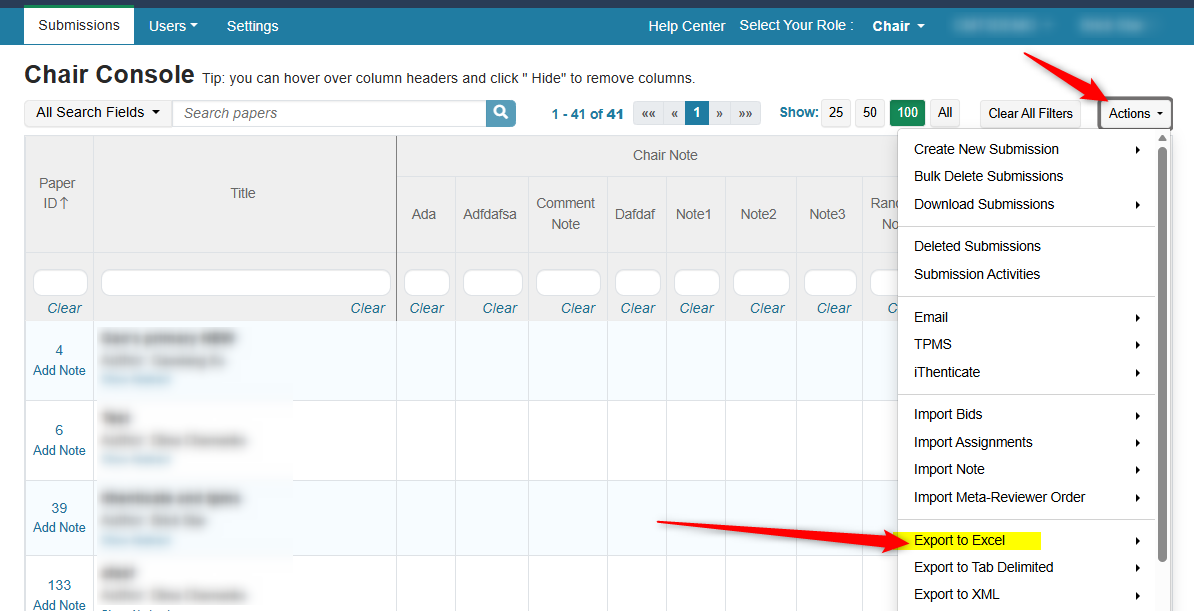This screenshot has width=1194, height=611.
Task: Expand Import Assignments submenu
Action: [1027, 443]
